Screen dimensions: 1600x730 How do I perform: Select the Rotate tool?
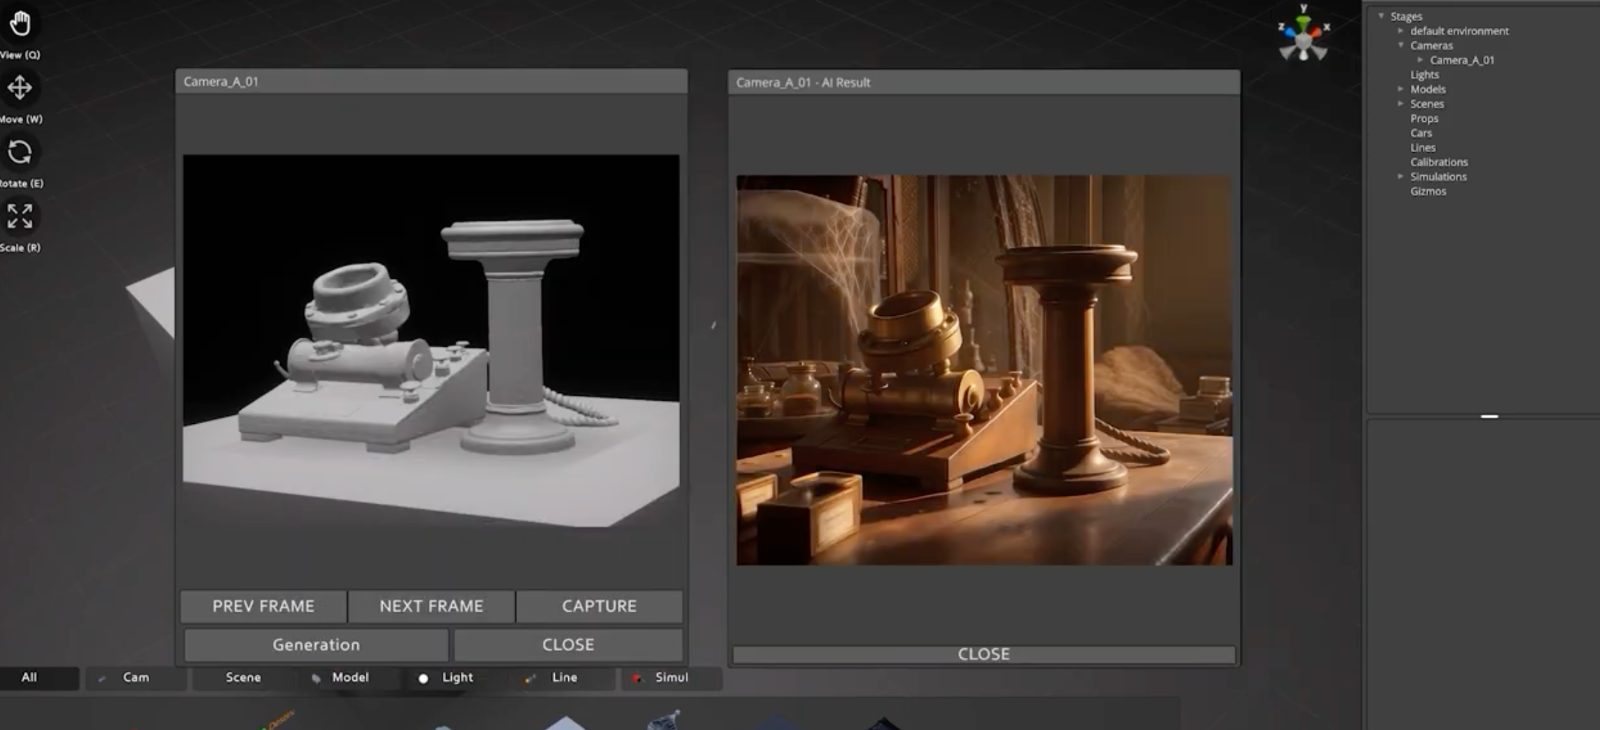tap(20, 152)
